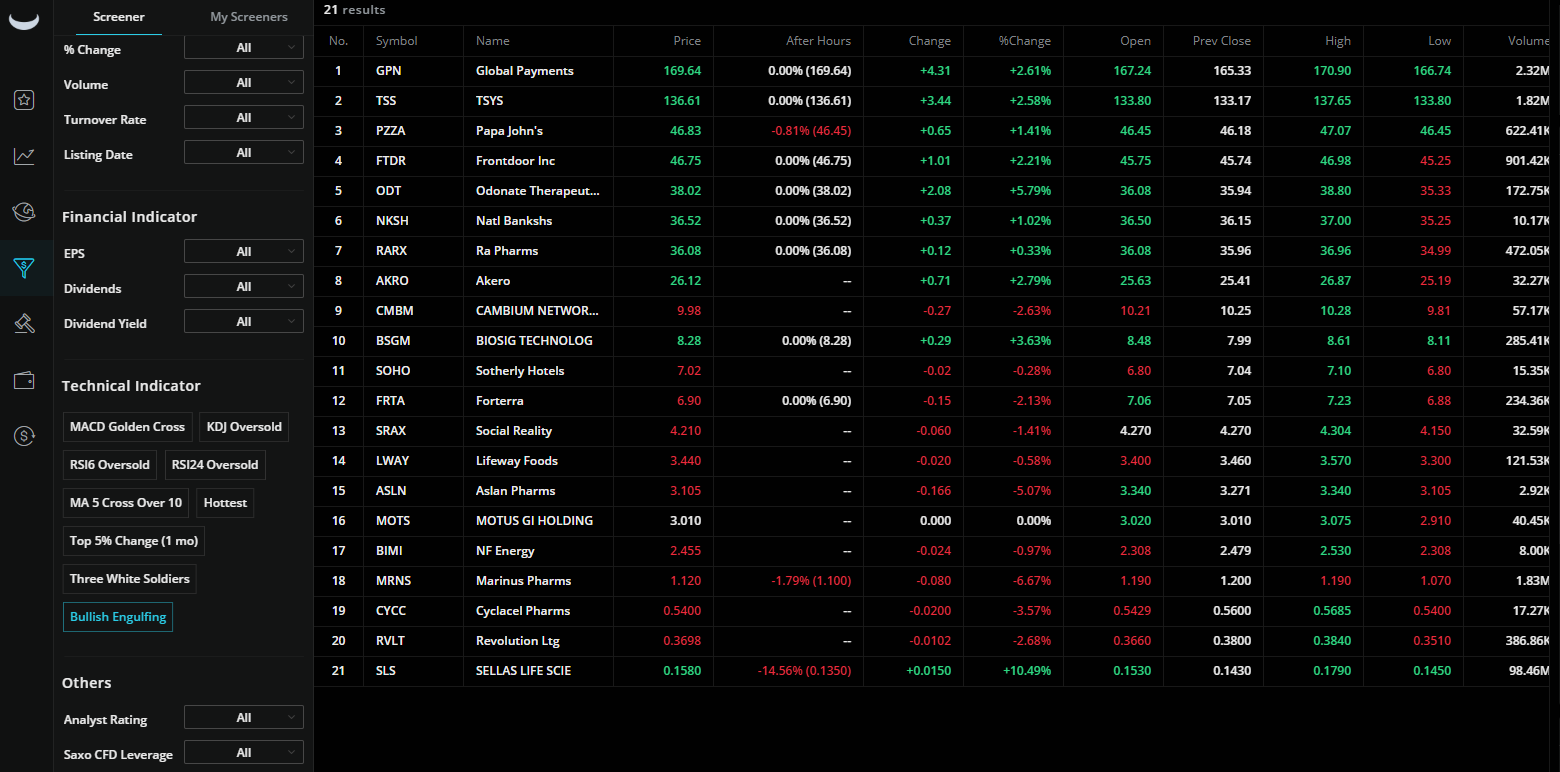Open the Turnover Rate dropdown
The width and height of the screenshot is (1560, 772).
point(244,118)
